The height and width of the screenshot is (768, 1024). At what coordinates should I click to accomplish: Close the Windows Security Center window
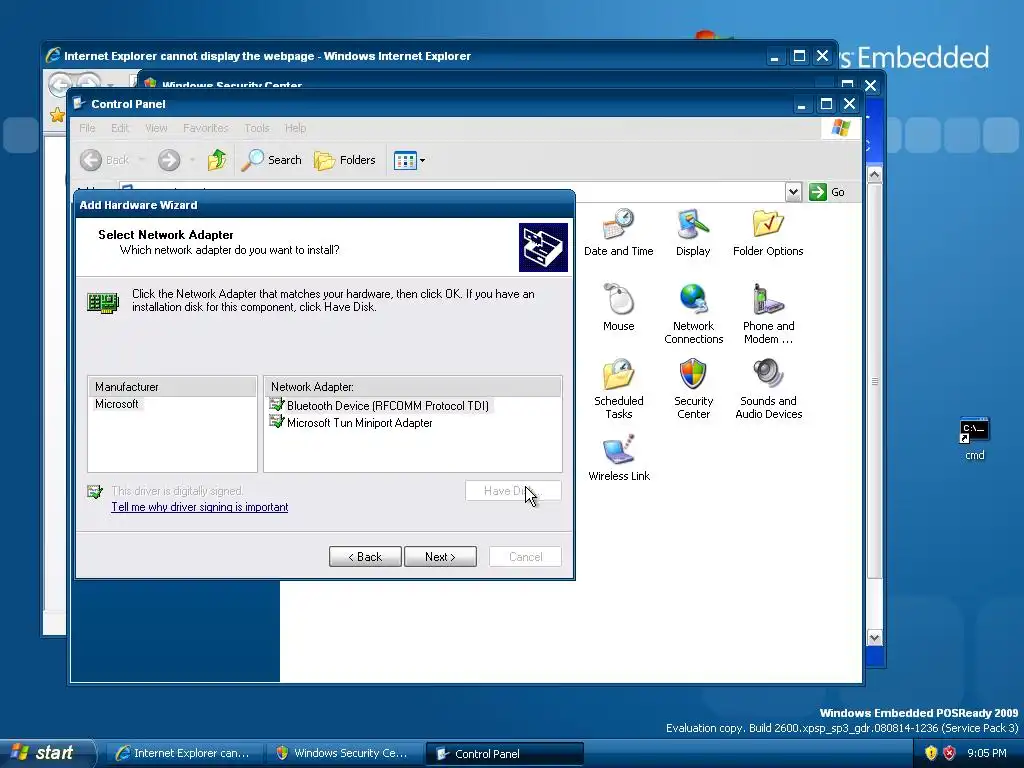click(x=871, y=86)
